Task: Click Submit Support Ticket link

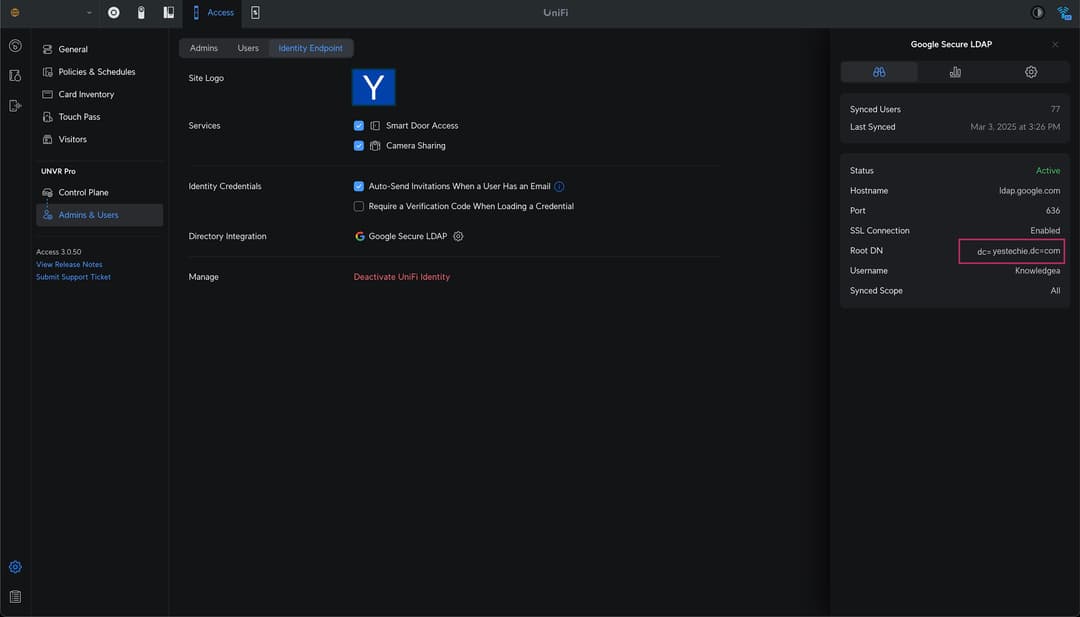Action: tap(73, 277)
